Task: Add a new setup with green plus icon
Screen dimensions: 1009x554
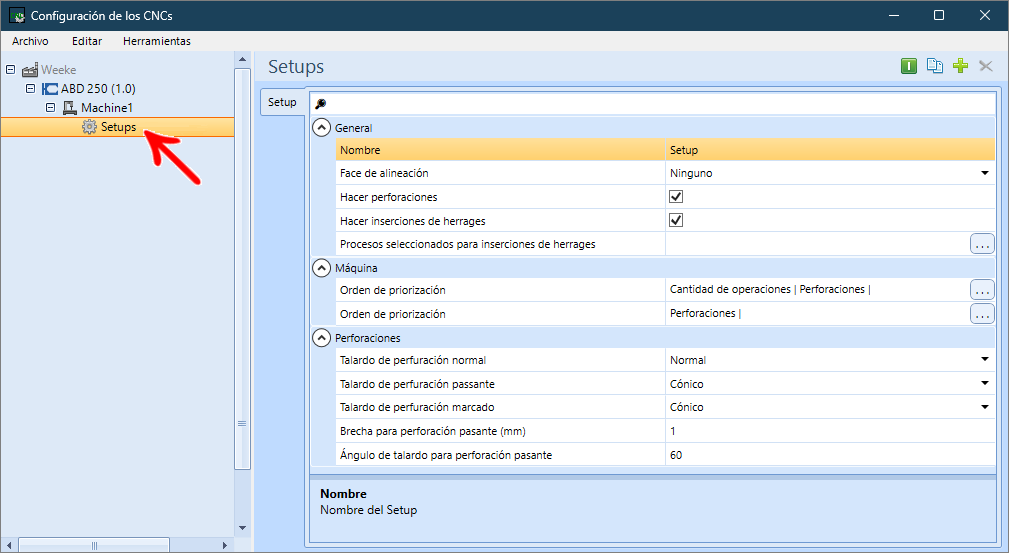Action: point(960,66)
